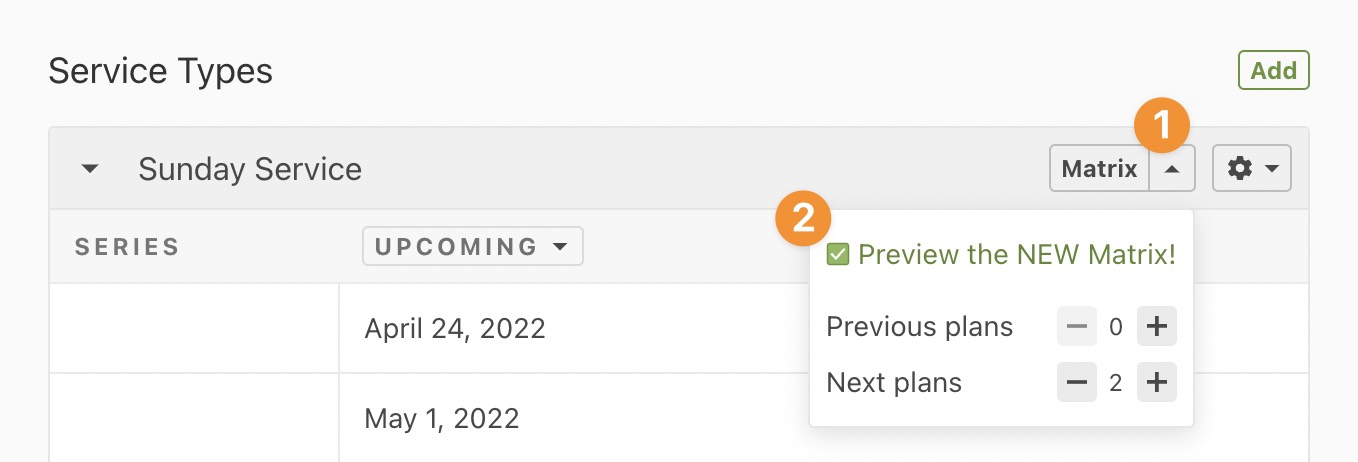This screenshot has width=1358, height=462.
Task: Select the May 1, 2022 plan
Action: tap(442, 417)
